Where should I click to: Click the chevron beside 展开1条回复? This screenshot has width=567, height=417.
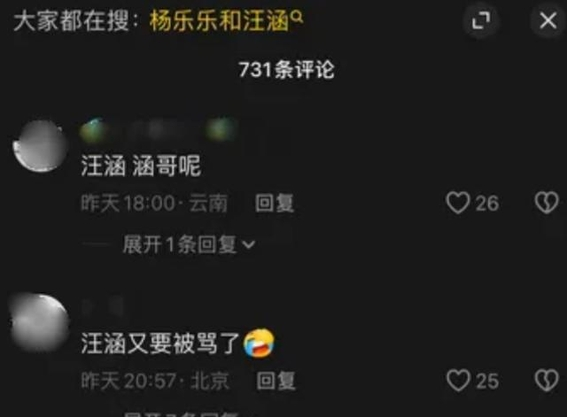point(249,246)
